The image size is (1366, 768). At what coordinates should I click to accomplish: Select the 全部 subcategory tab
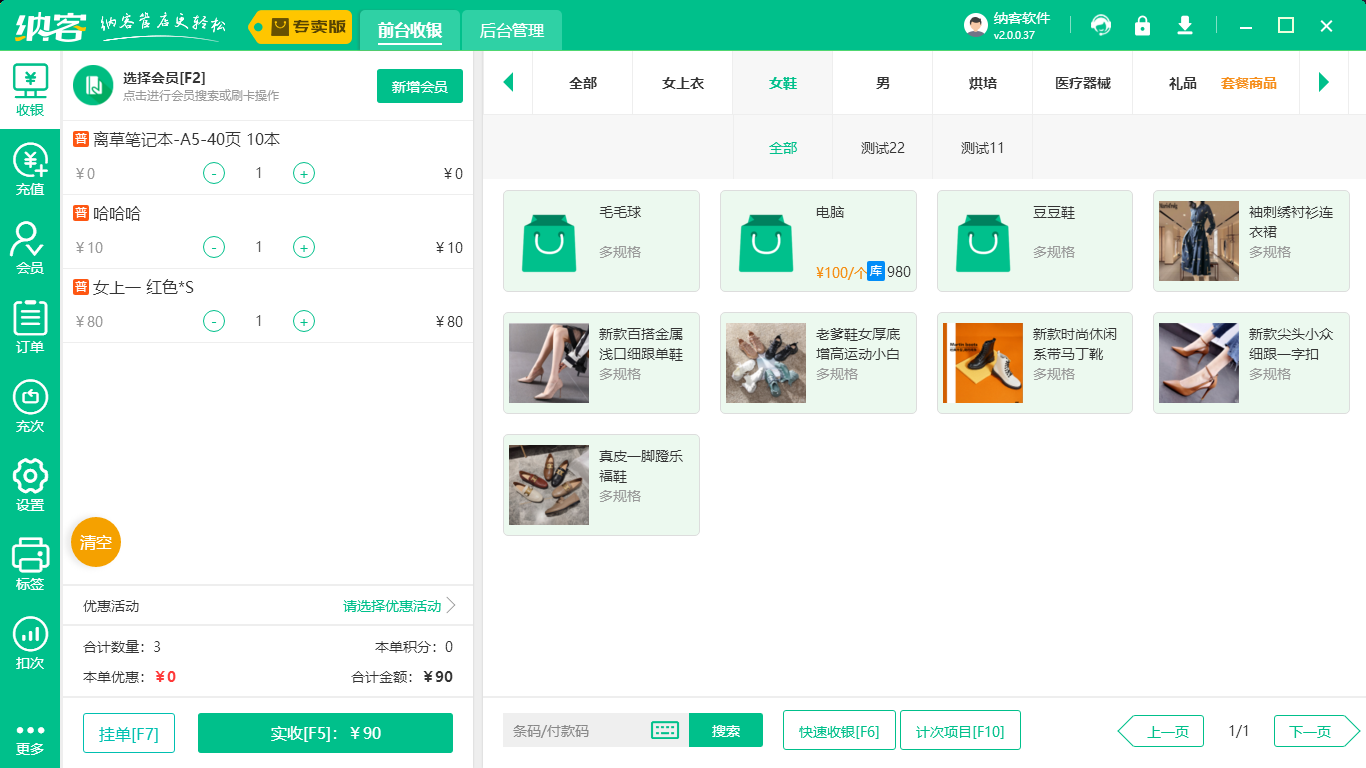pos(783,148)
